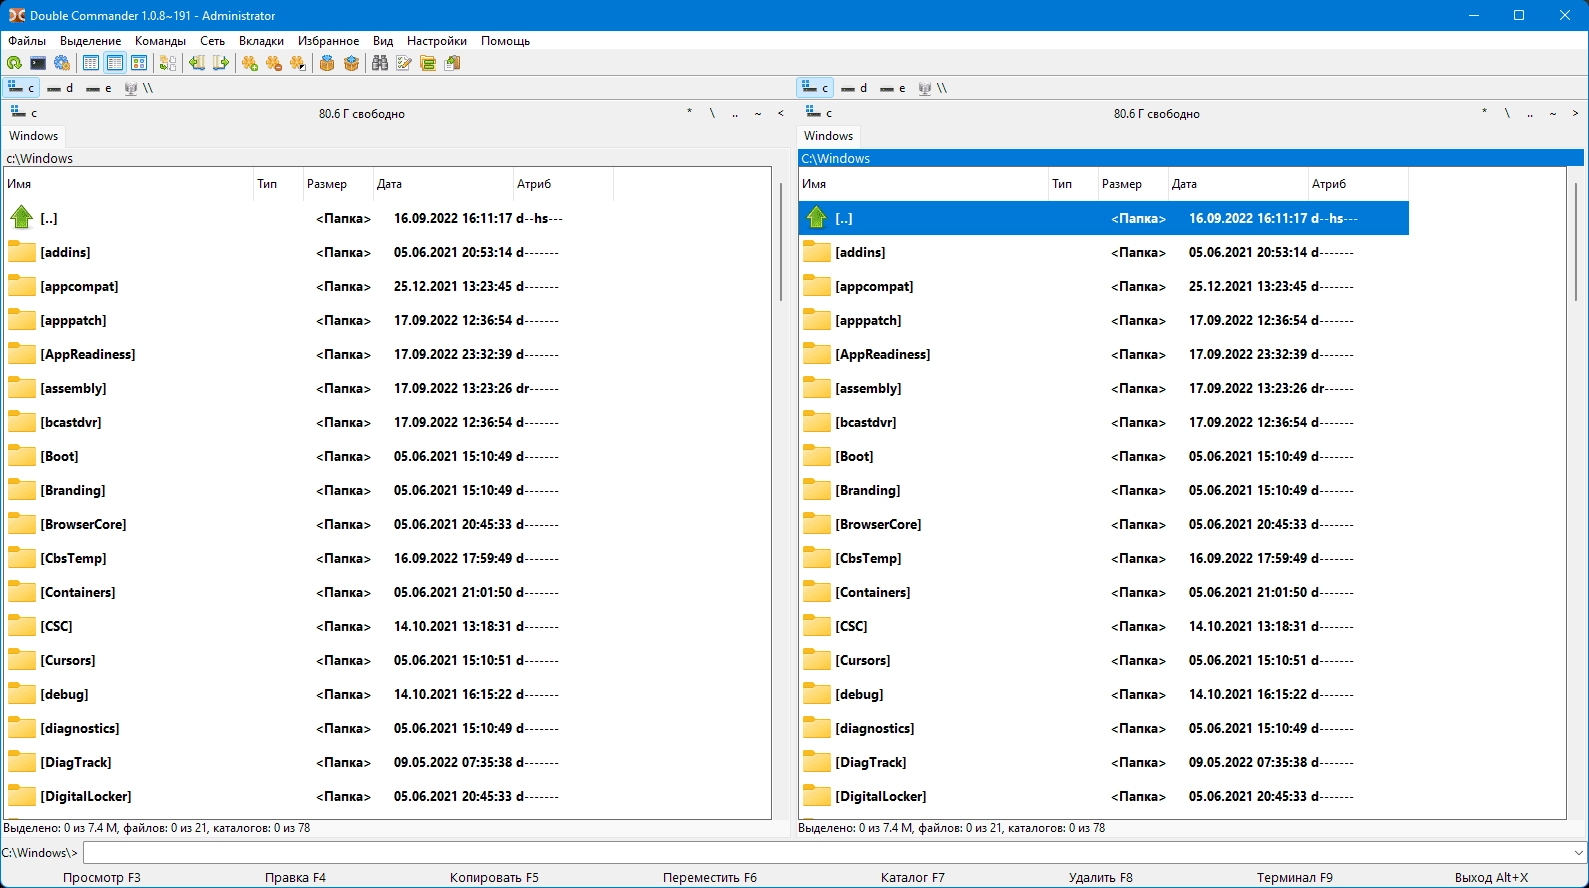Switch to thumbnails view icon
Viewport: 1589px width, 888px height.
coord(139,63)
